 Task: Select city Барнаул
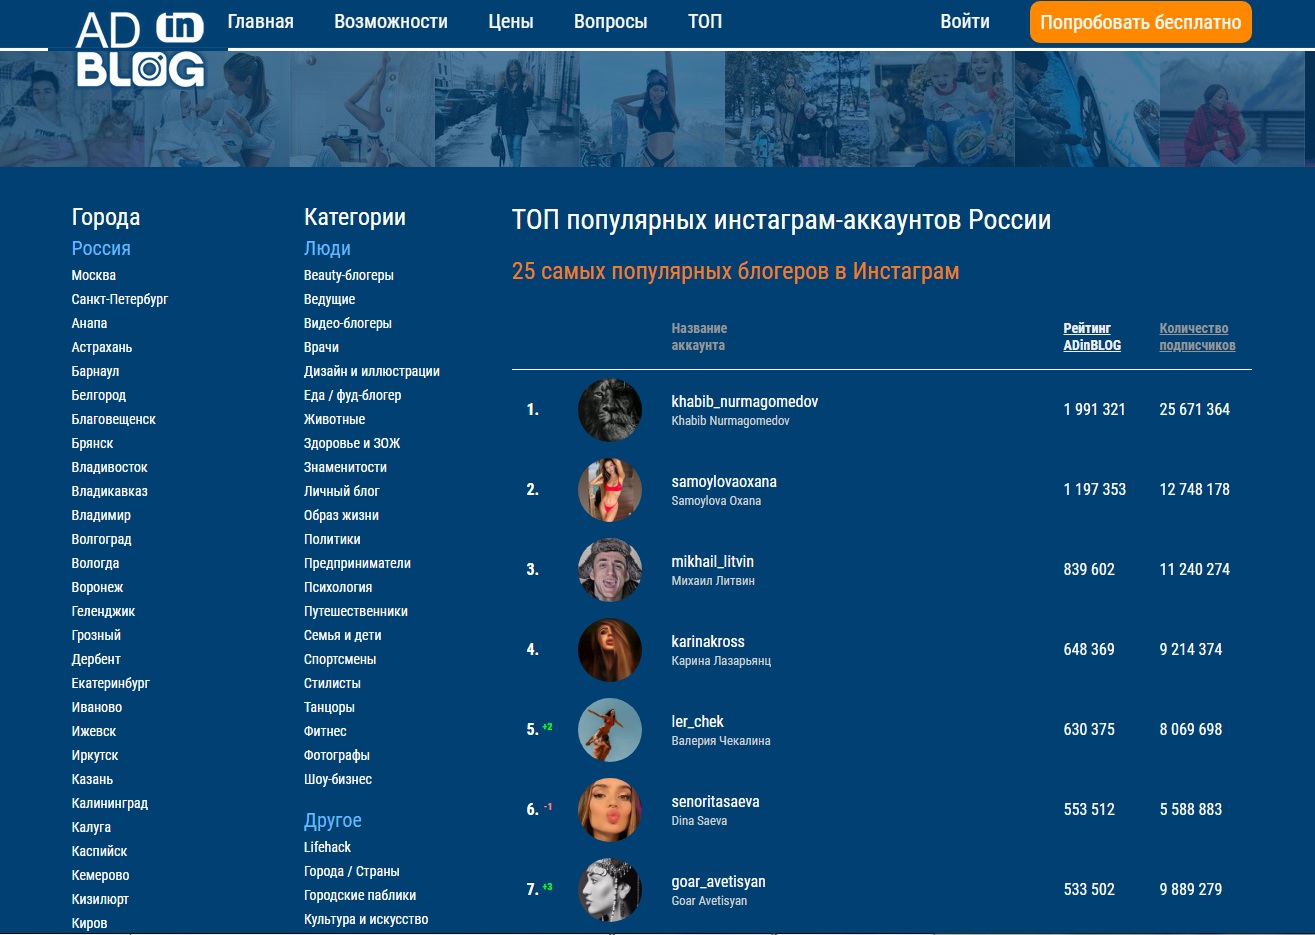[x=95, y=371]
